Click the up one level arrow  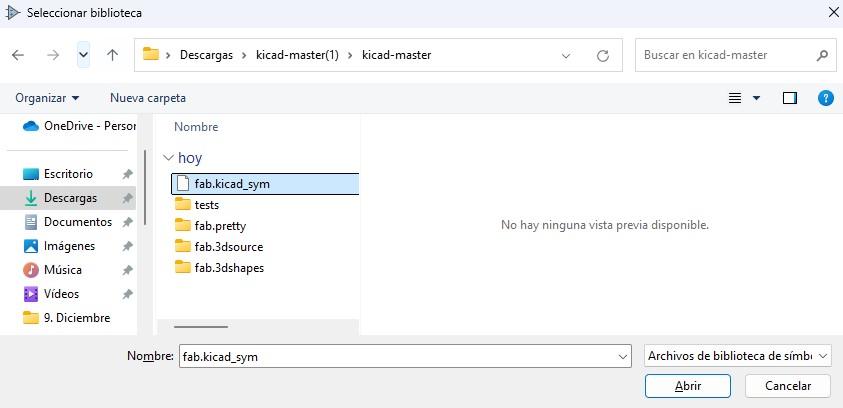(112, 55)
